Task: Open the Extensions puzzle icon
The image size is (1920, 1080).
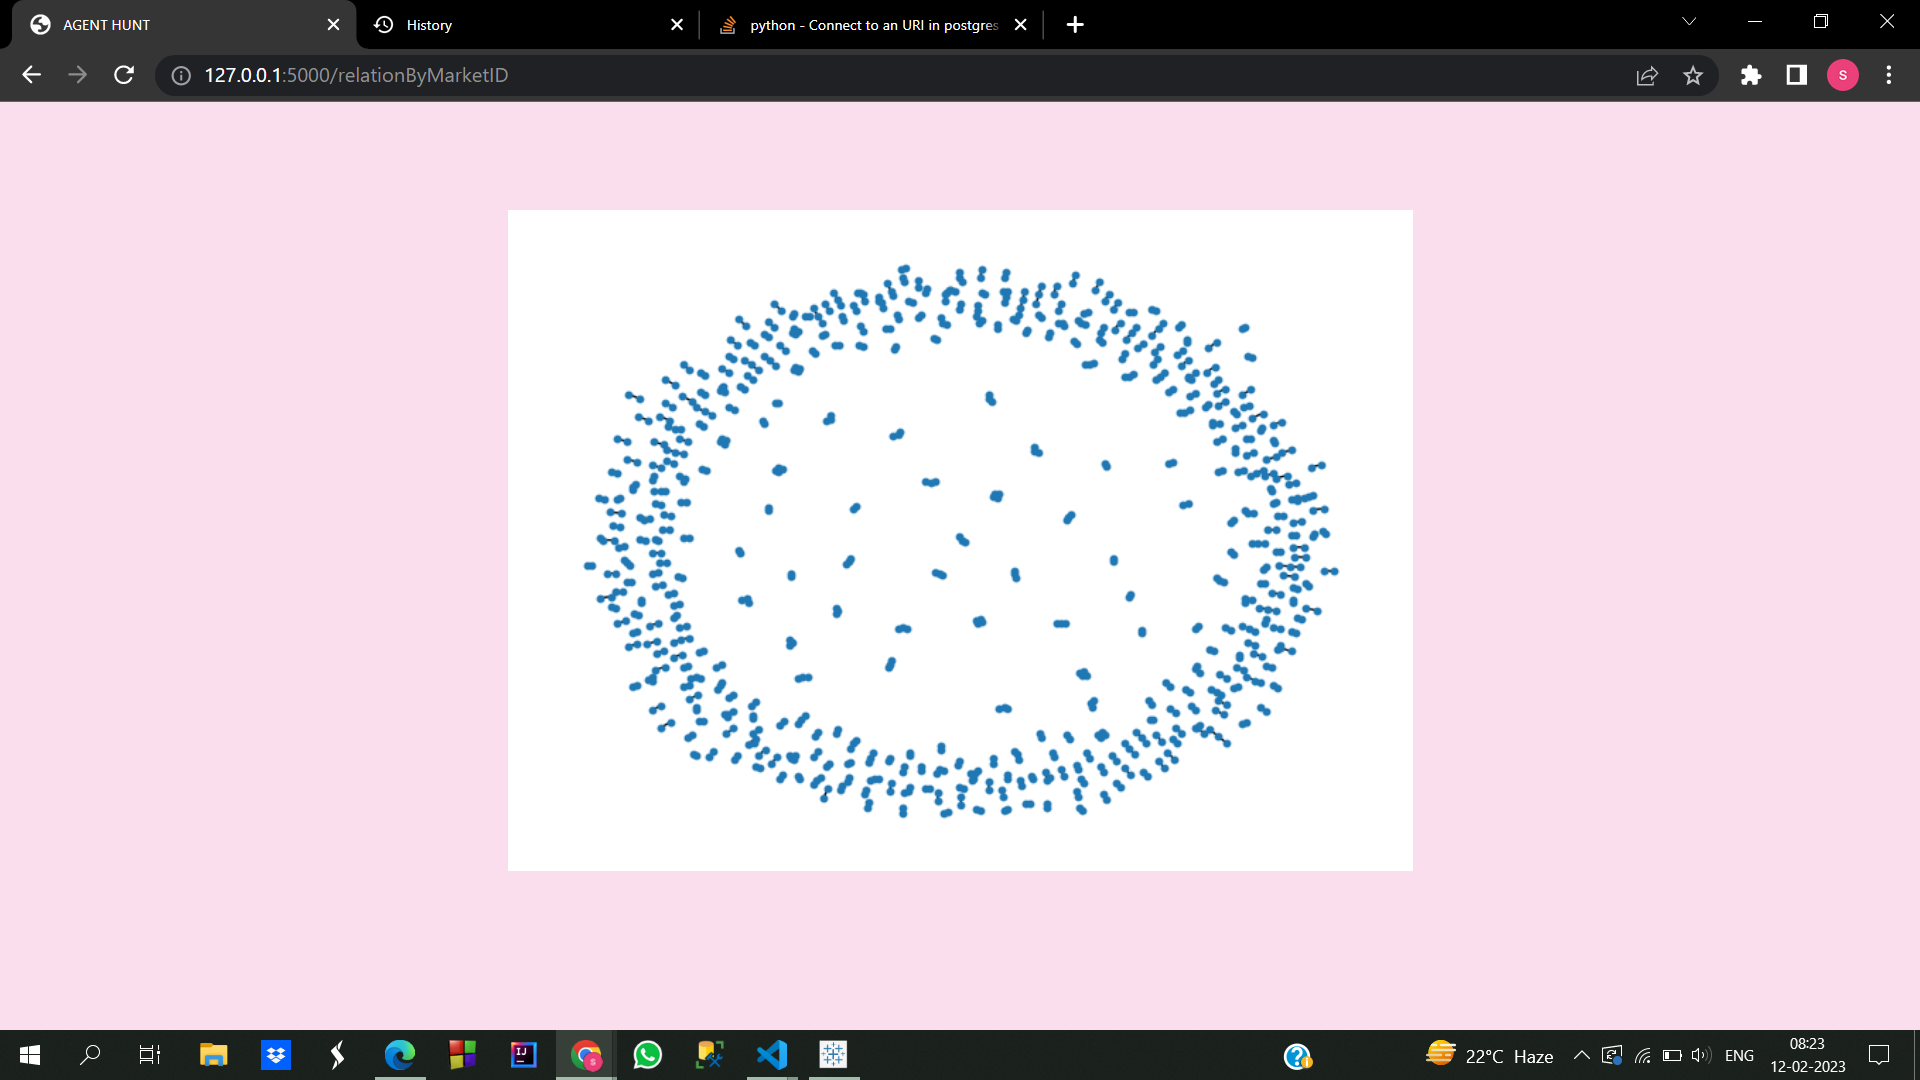Action: click(x=1750, y=75)
